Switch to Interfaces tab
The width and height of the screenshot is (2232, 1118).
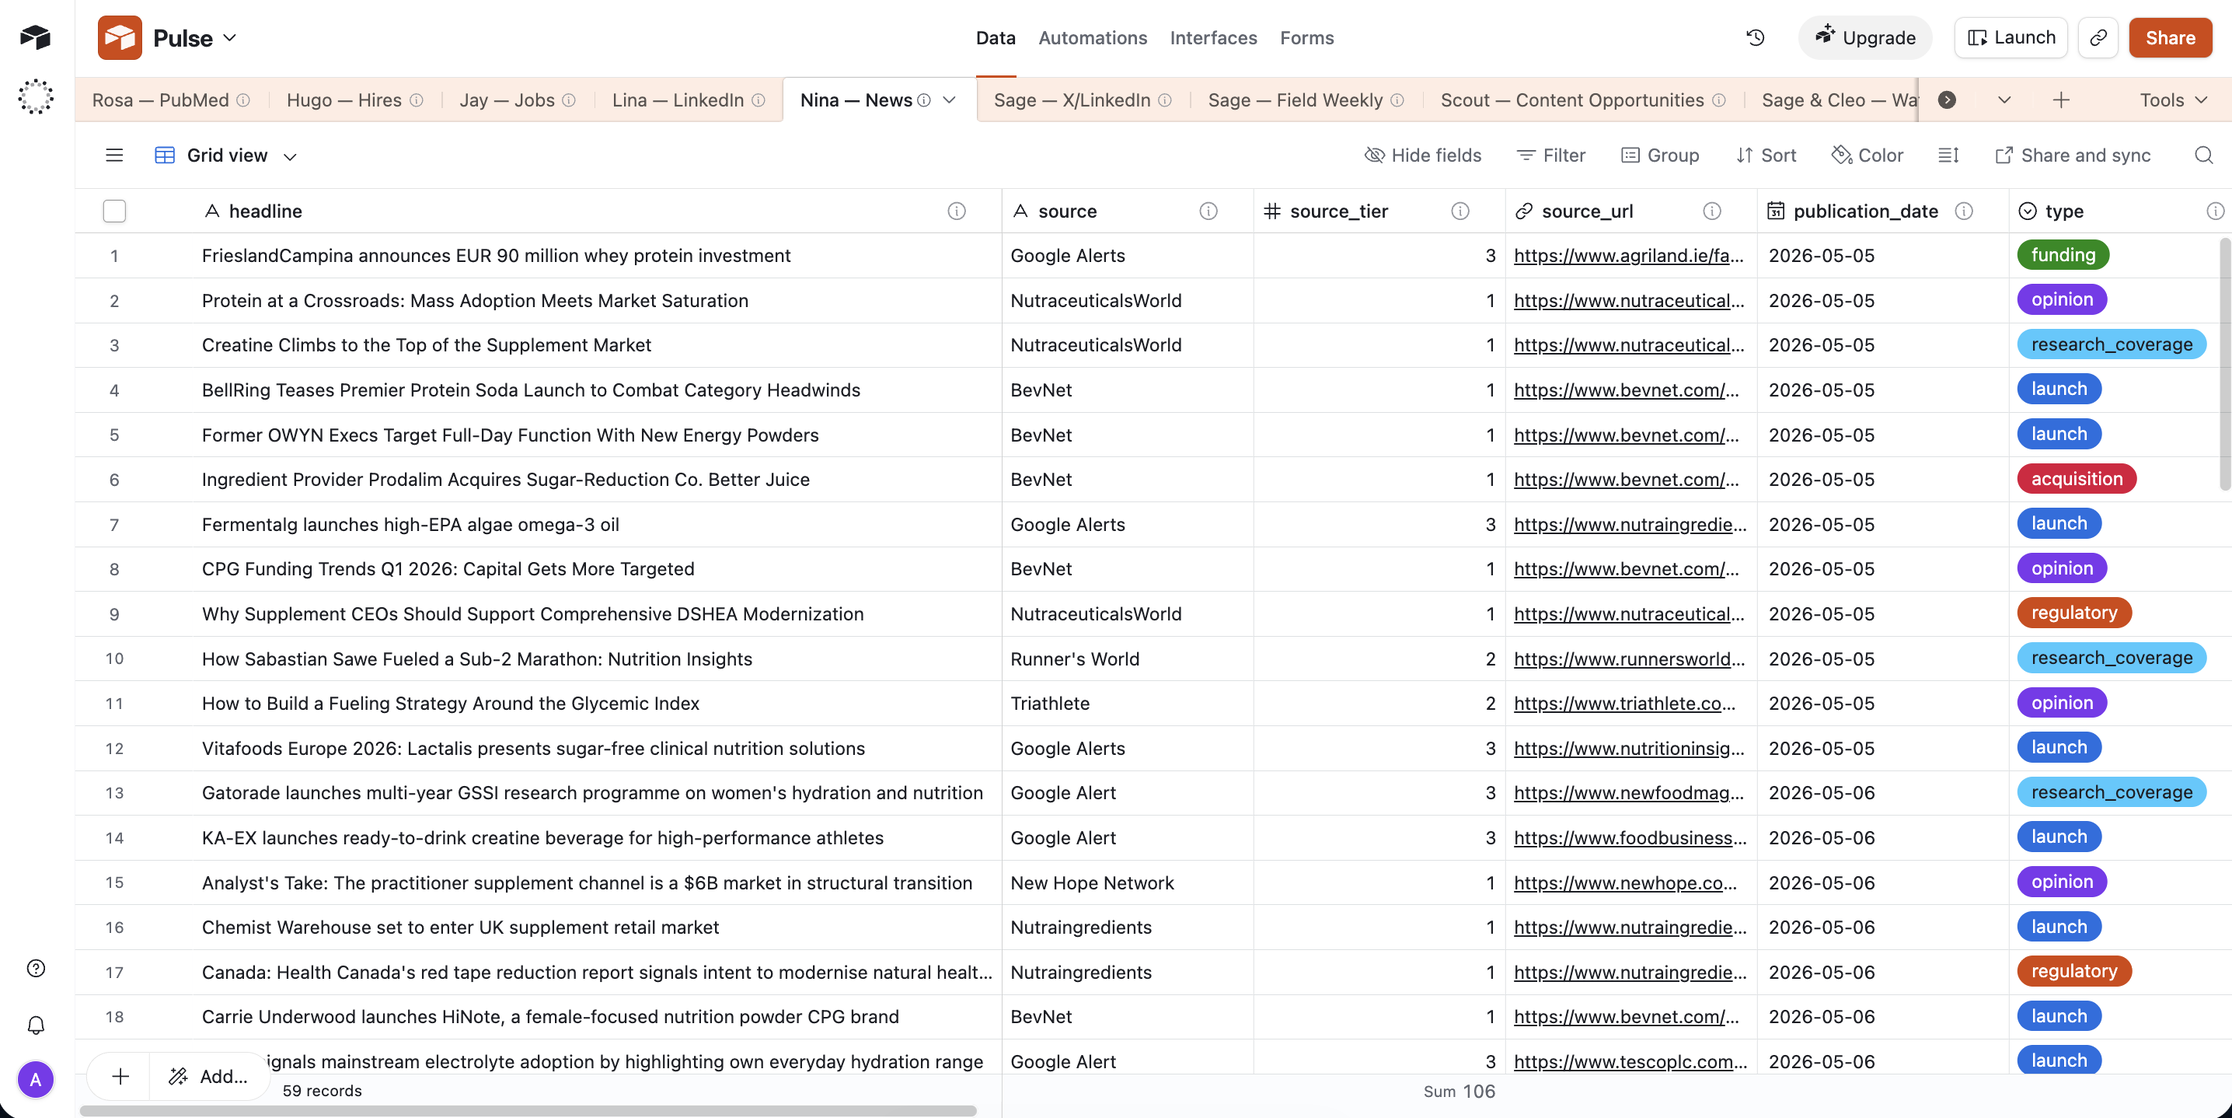(1214, 38)
